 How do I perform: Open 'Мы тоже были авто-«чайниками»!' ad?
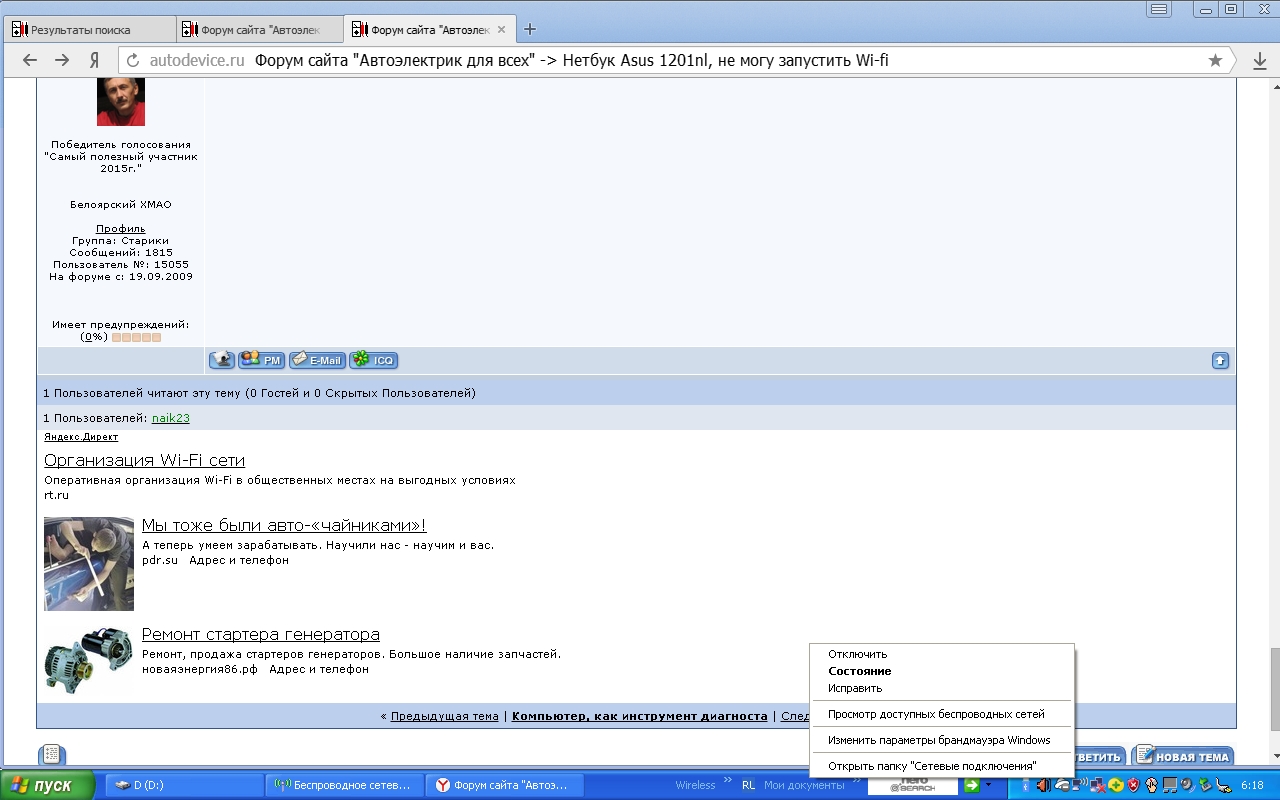(x=284, y=525)
